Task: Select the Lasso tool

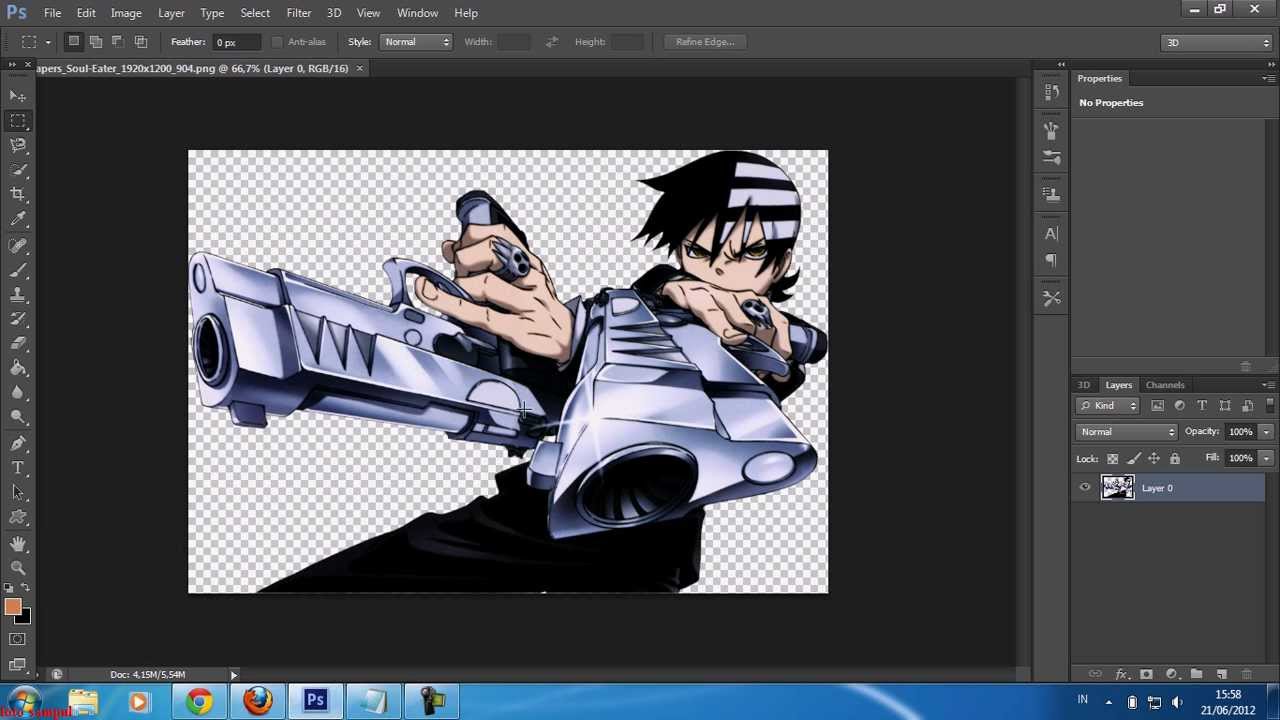Action: click(x=18, y=145)
